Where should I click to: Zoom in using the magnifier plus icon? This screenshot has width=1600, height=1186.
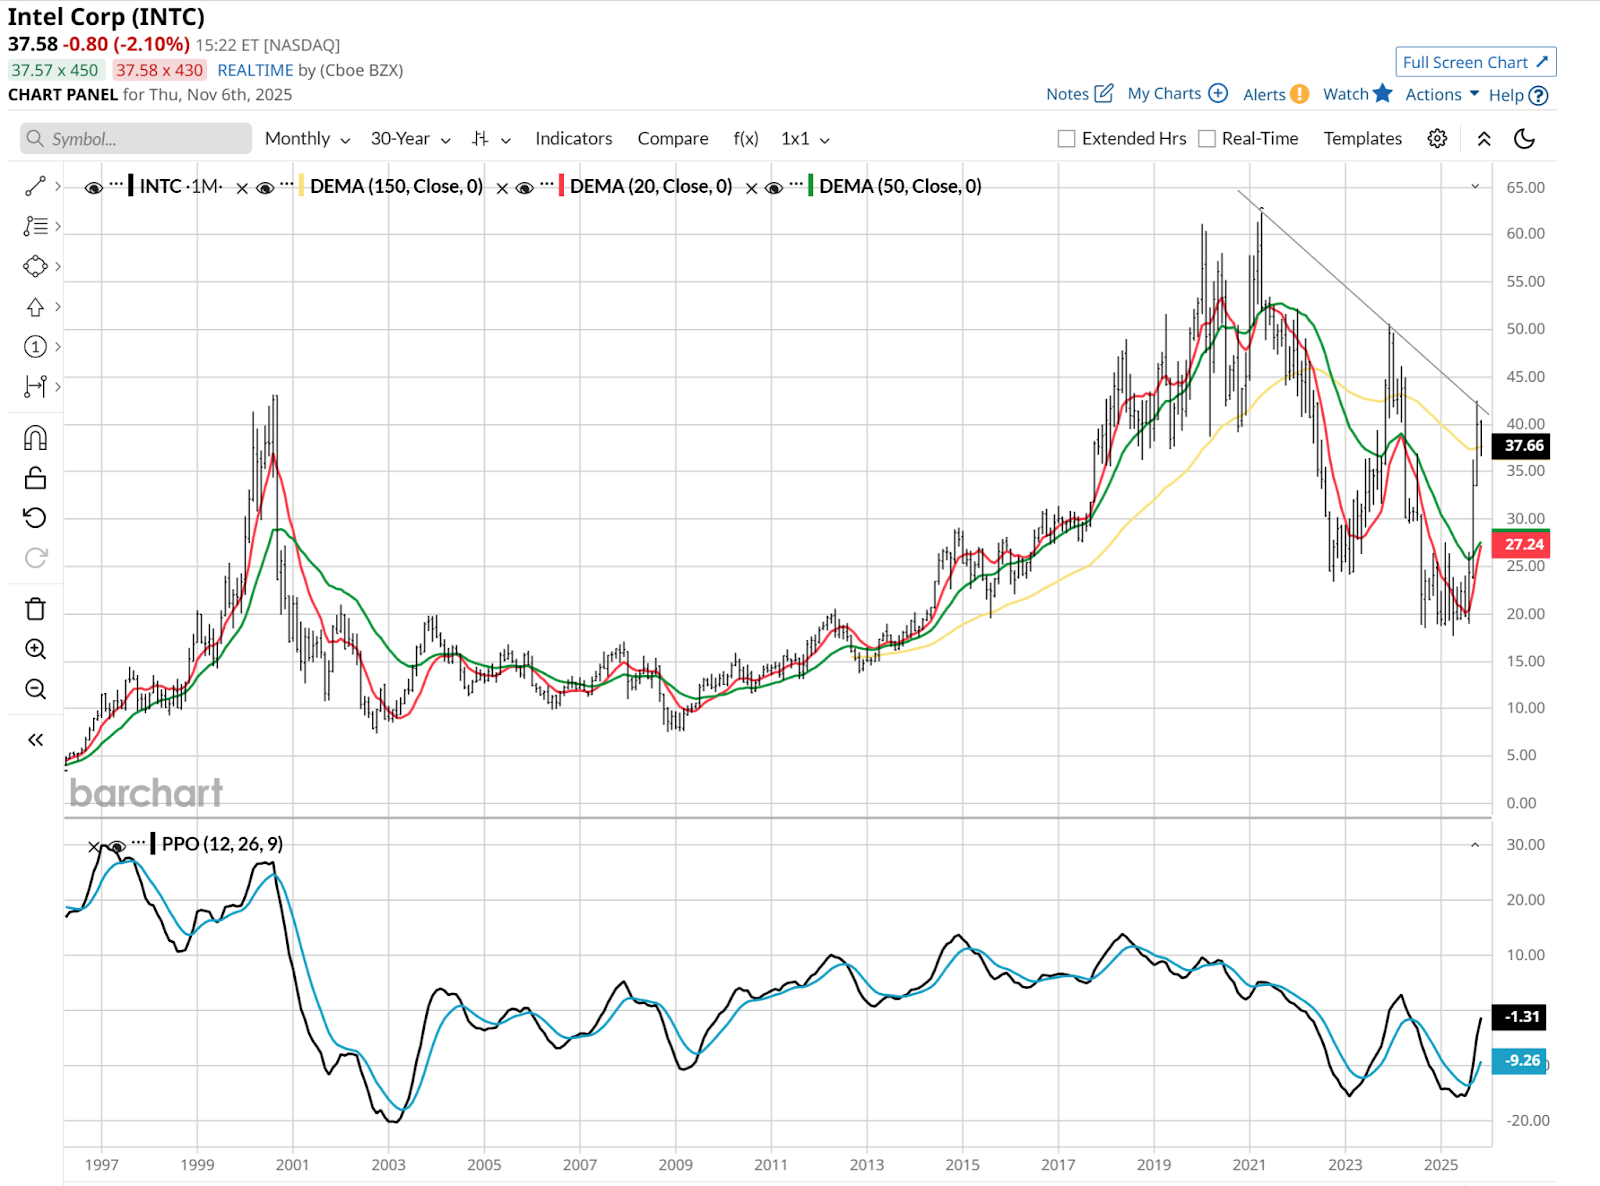click(x=35, y=649)
